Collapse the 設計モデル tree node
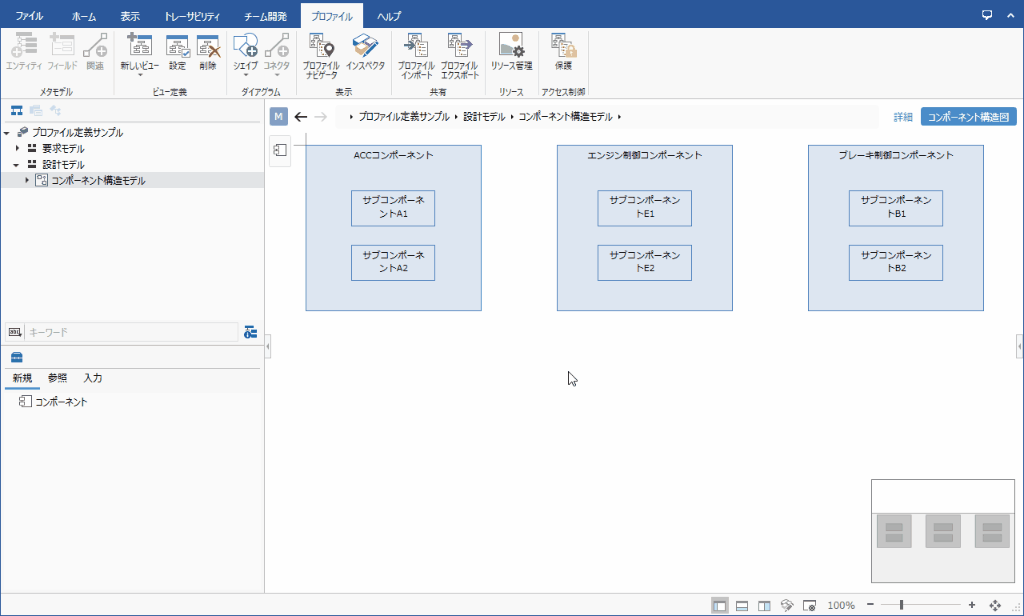This screenshot has width=1024, height=616. 17,164
